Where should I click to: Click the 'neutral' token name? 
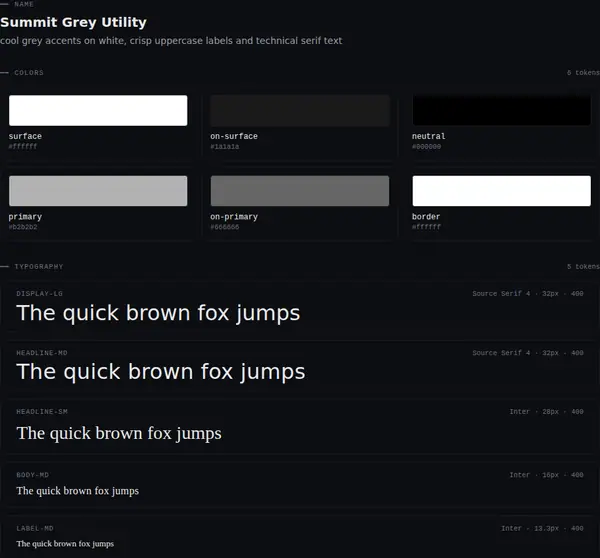point(429,136)
